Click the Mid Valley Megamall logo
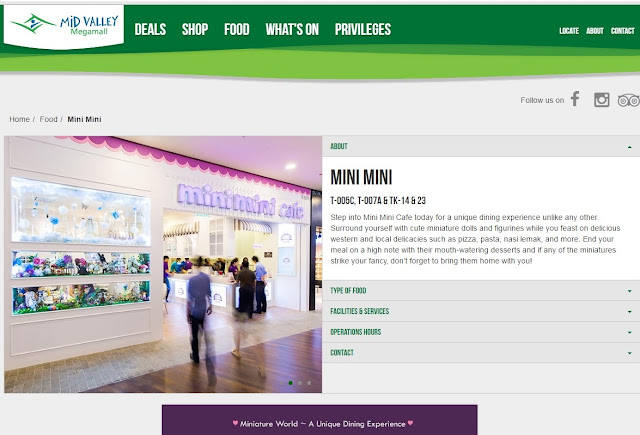Viewport: 640px width, 435px height. pos(64,25)
